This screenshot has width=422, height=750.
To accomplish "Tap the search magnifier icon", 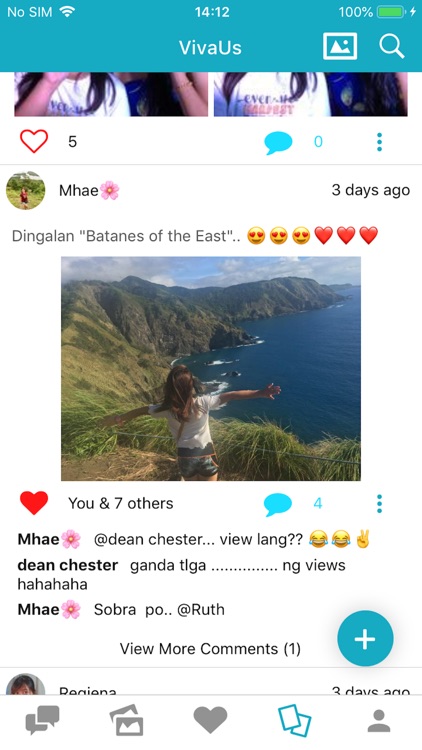I will [x=392, y=46].
